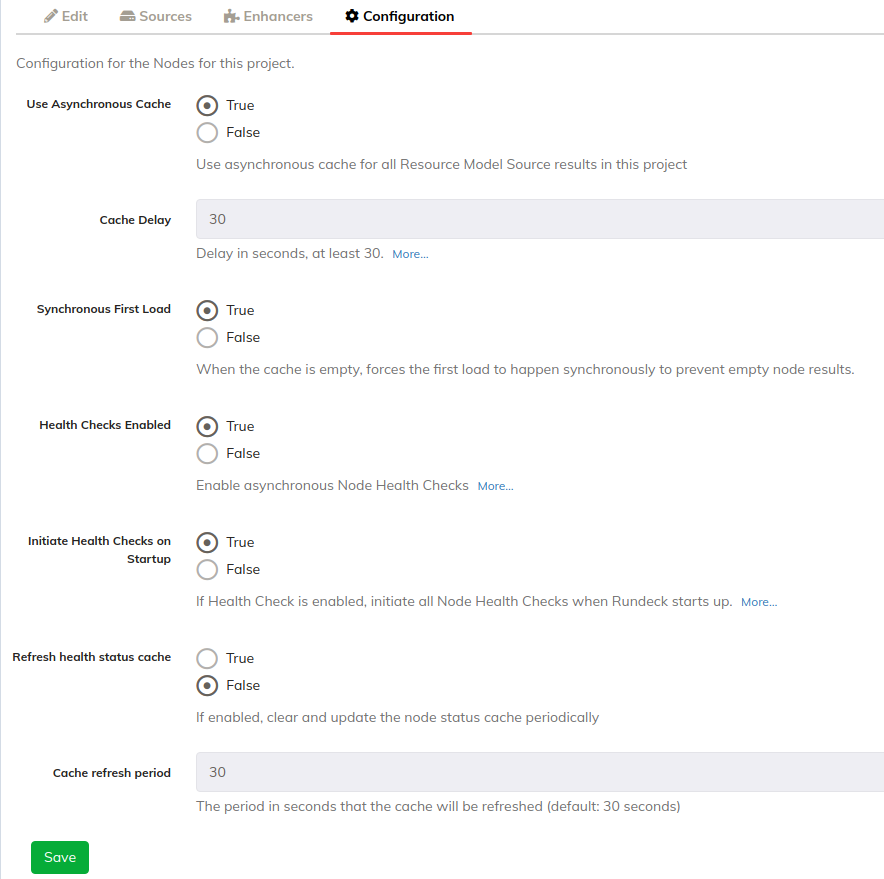This screenshot has height=879, width=884.
Task: Select the Configuration tab
Action: pyautogui.click(x=400, y=16)
